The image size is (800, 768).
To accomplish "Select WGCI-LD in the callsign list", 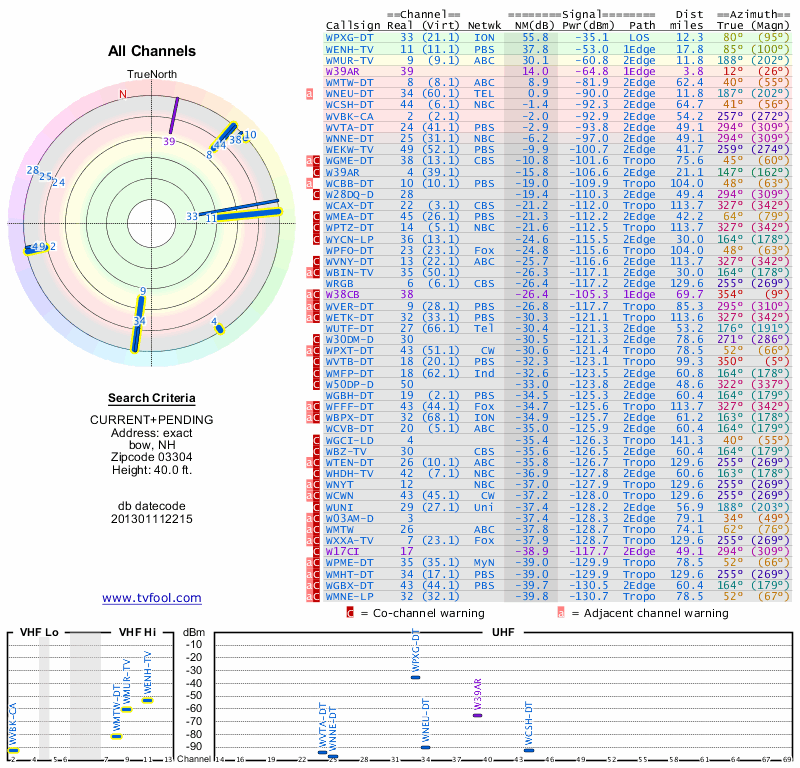I will tap(349, 440).
